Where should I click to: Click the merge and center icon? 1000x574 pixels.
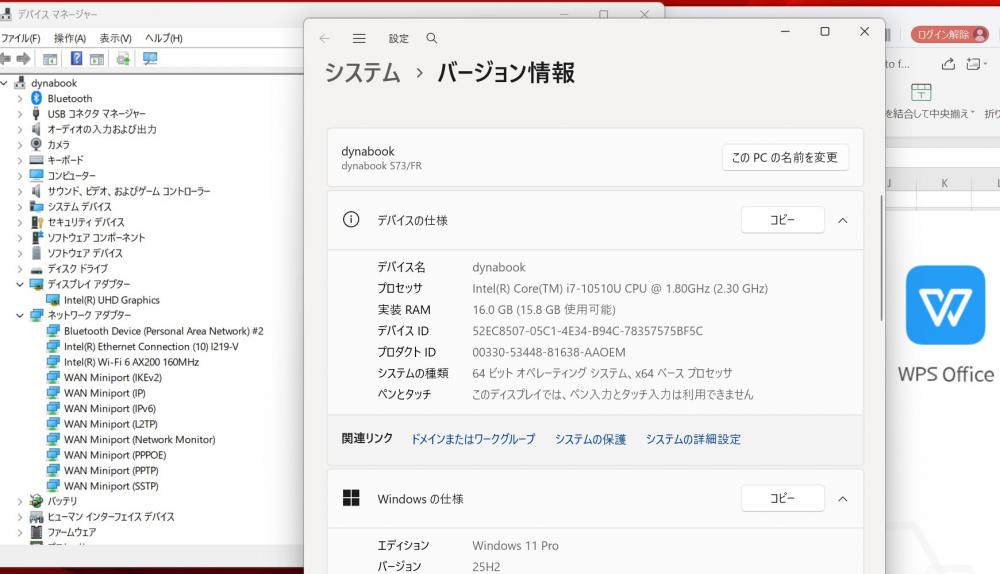[x=921, y=93]
